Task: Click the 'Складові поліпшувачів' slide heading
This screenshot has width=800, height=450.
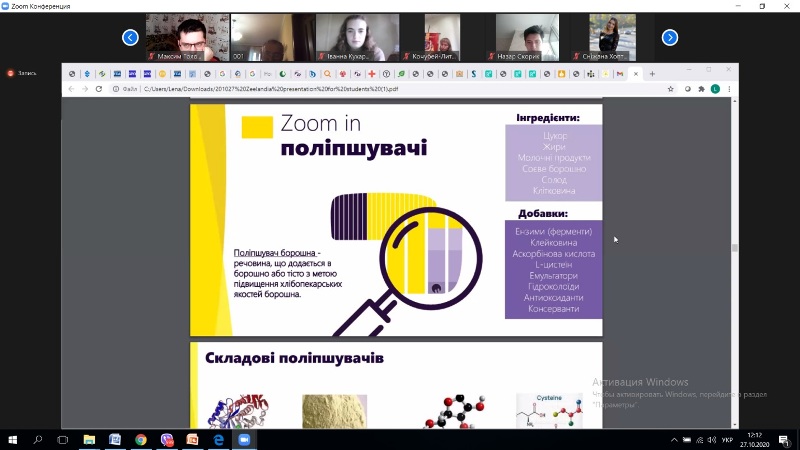Action: pyautogui.click(x=294, y=358)
